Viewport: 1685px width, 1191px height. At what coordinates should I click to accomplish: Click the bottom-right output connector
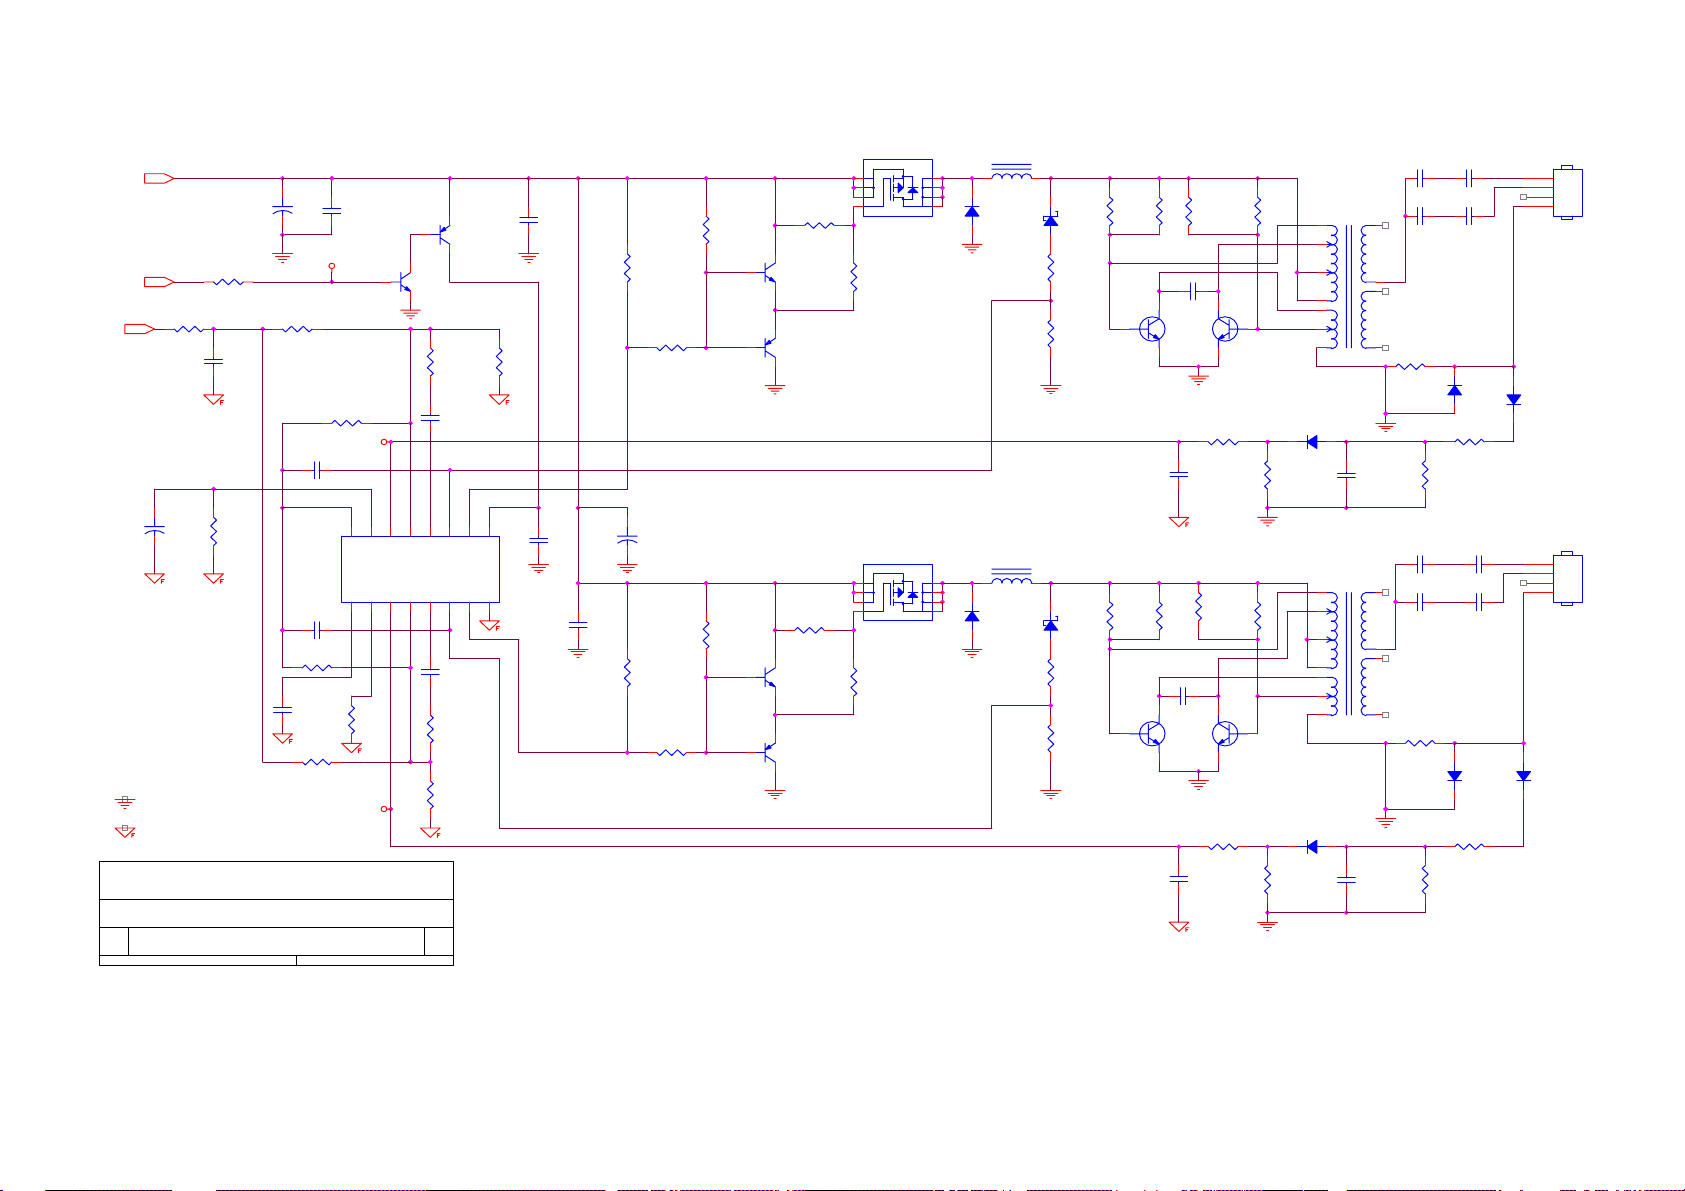[x=1567, y=578]
